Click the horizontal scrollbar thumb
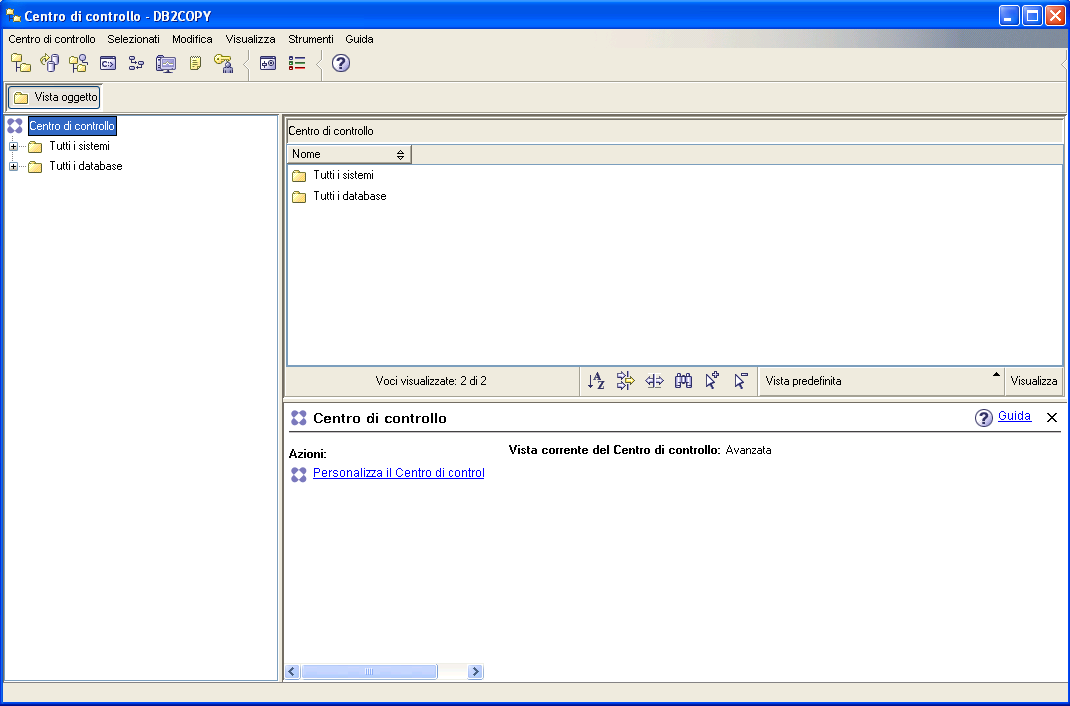This screenshot has height=706, width=1070. click(x=369, y=672)
